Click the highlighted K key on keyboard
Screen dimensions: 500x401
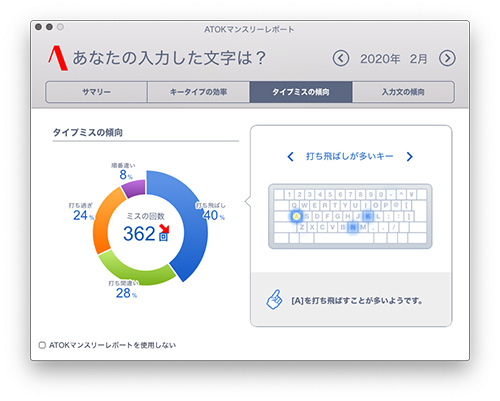pyautogui.click(x=368, y=216)
